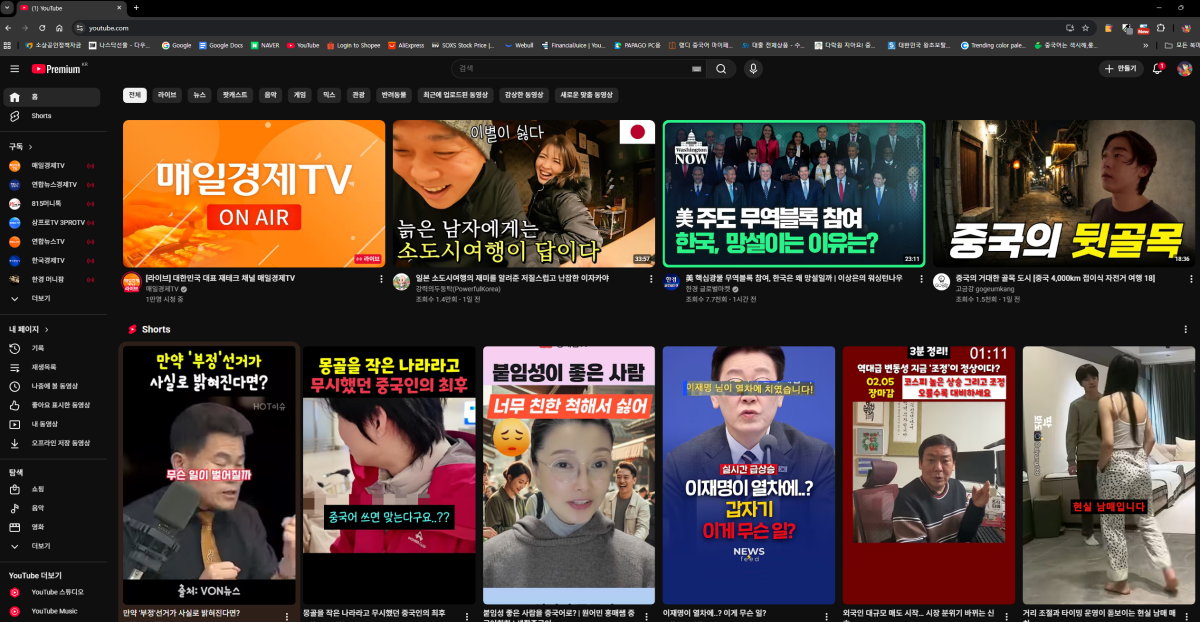Open the on-screen keyboard in search box
The image size is (1200, 622).
(696, 69)
